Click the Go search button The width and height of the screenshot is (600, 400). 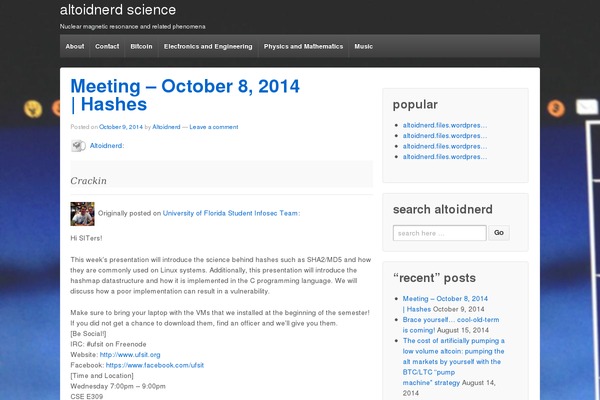click(499, 233)
